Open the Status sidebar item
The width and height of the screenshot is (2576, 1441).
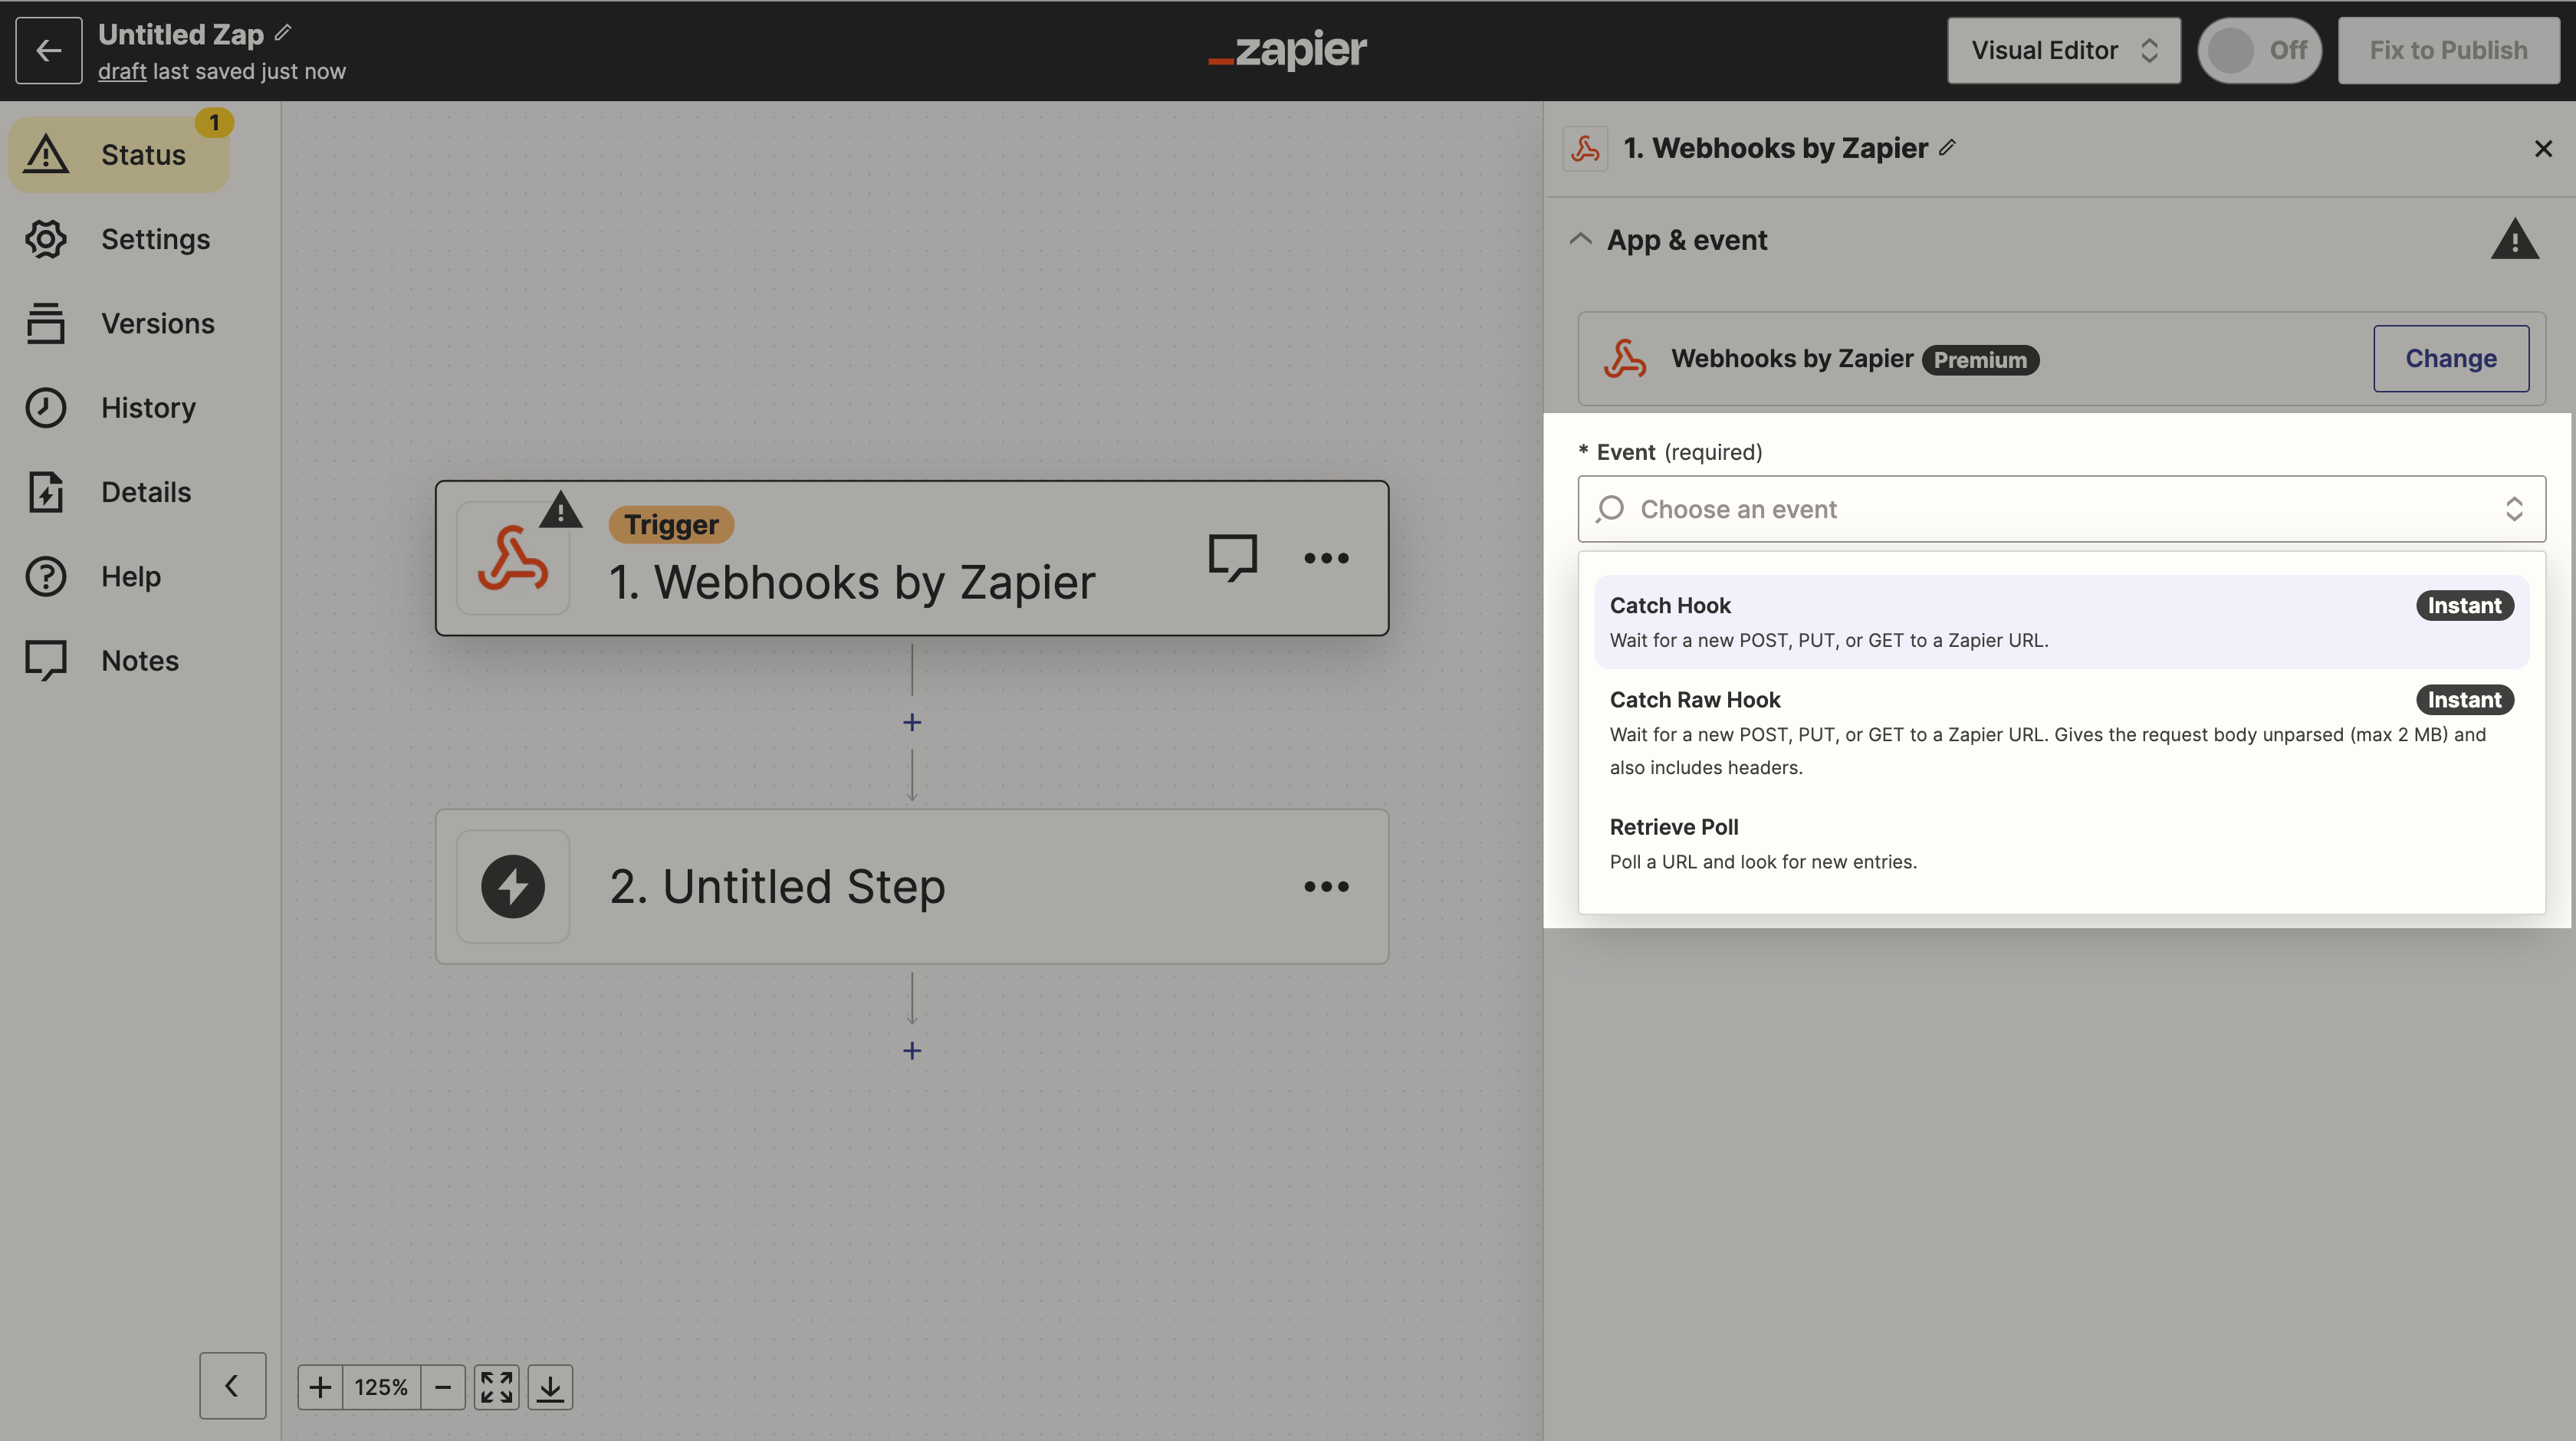coord(119,155)
